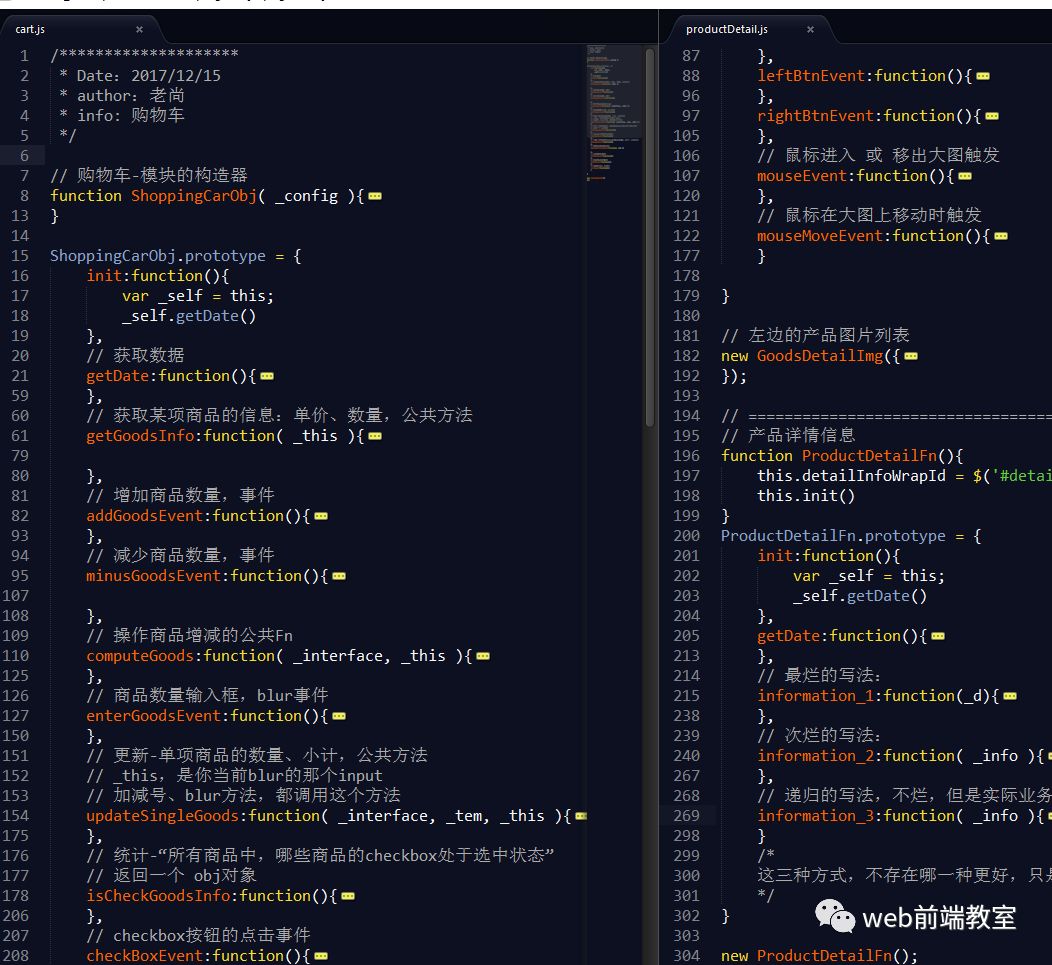Expand folded GoodsDetailImg constructor arguments
Image resolution: width=1052 pixels, height=965 pixels.
(x=910, y=356)
